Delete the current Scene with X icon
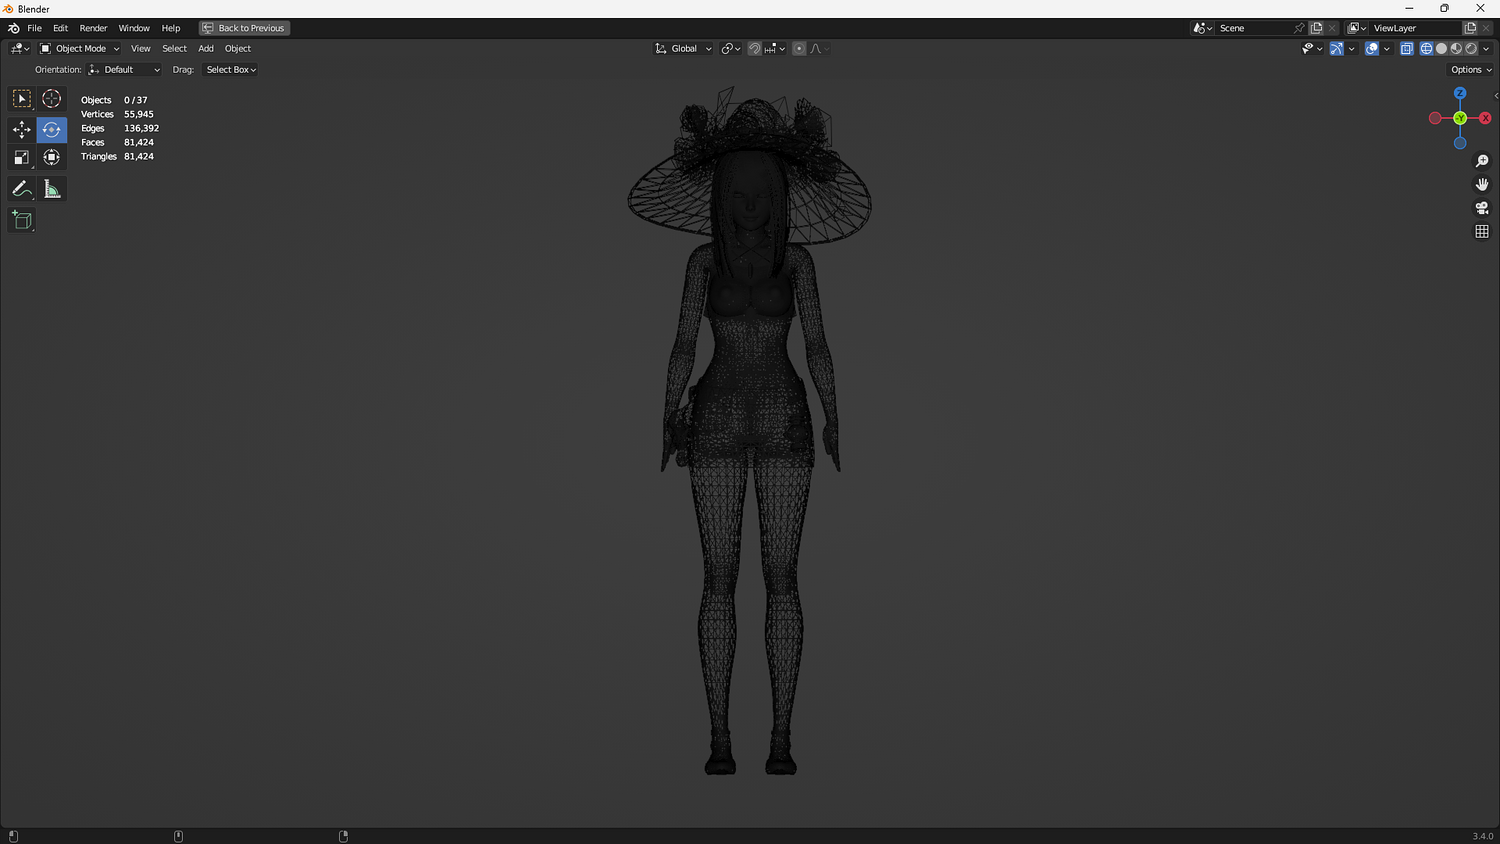The width and height of the screenshot is (1500, 844). (x=1332, y=28)
